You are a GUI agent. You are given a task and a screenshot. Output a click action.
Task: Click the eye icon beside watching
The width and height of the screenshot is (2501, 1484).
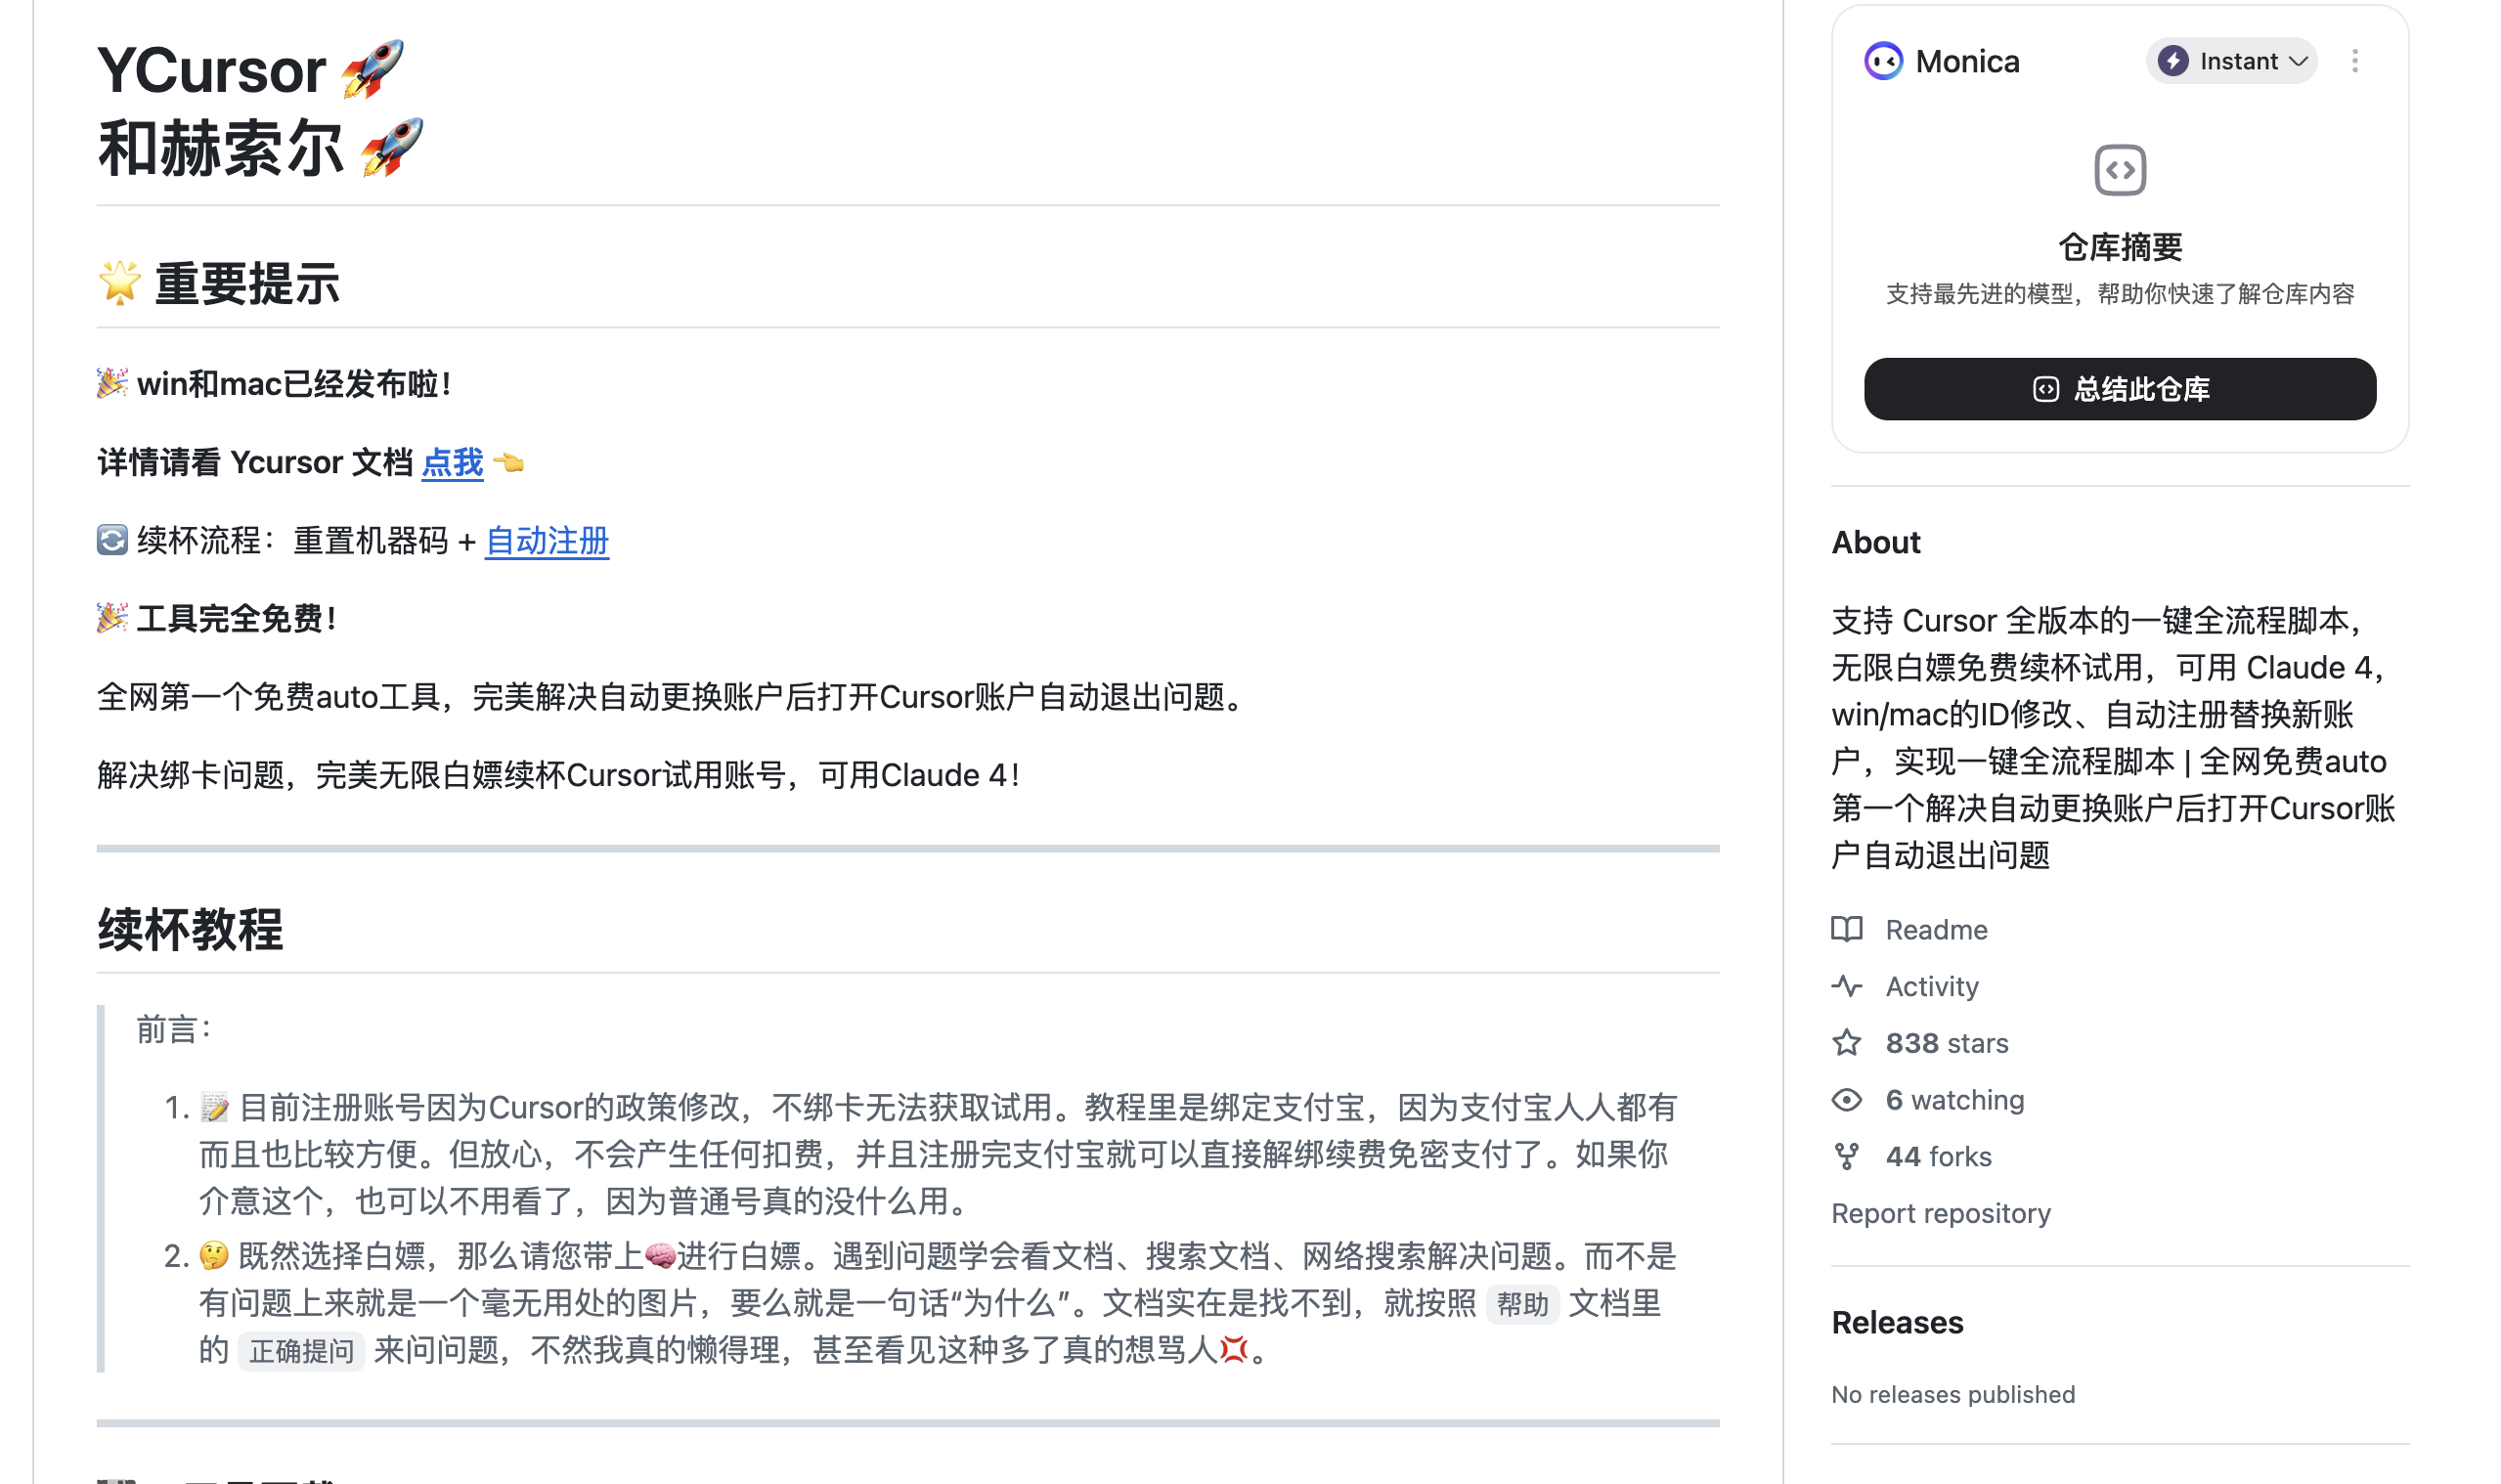1847,1100
